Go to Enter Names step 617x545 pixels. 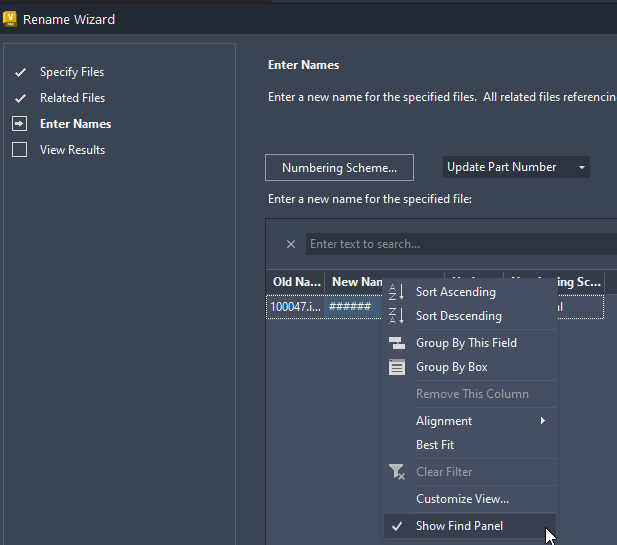[x=76, y=124]
